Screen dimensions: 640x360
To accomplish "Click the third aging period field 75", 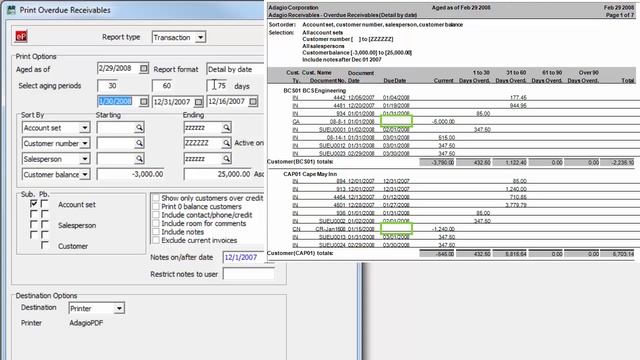I will [x=217, y=86].
